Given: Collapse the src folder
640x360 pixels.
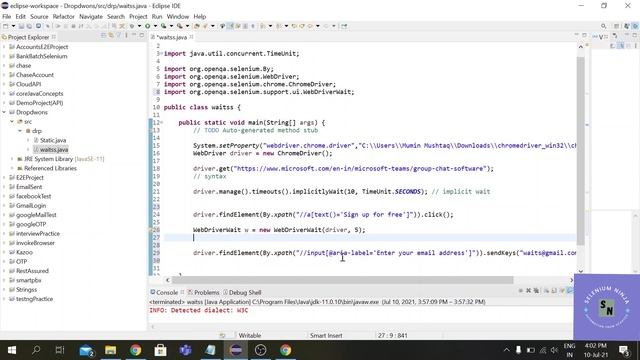Looking at the screenshot, I should [12, 122].
